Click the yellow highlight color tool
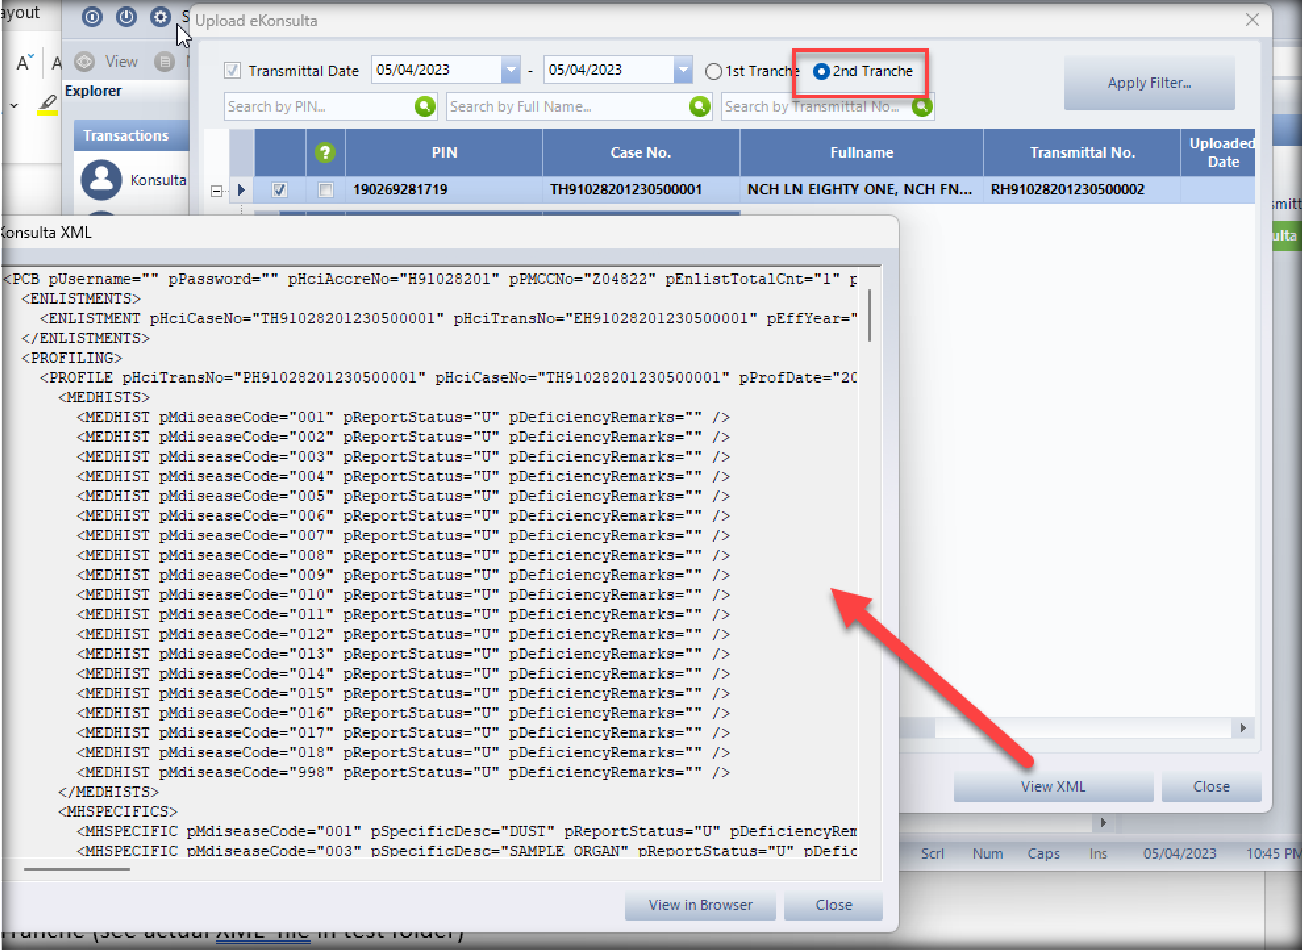The width and height of the screenshot is (1302, 950). pyautogui.click(x=47, y=105)
